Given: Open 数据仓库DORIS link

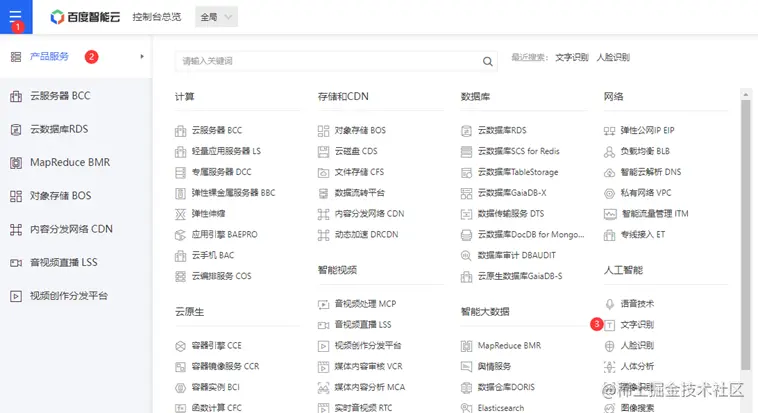Looking at the screenshot, I should (506, 387).
